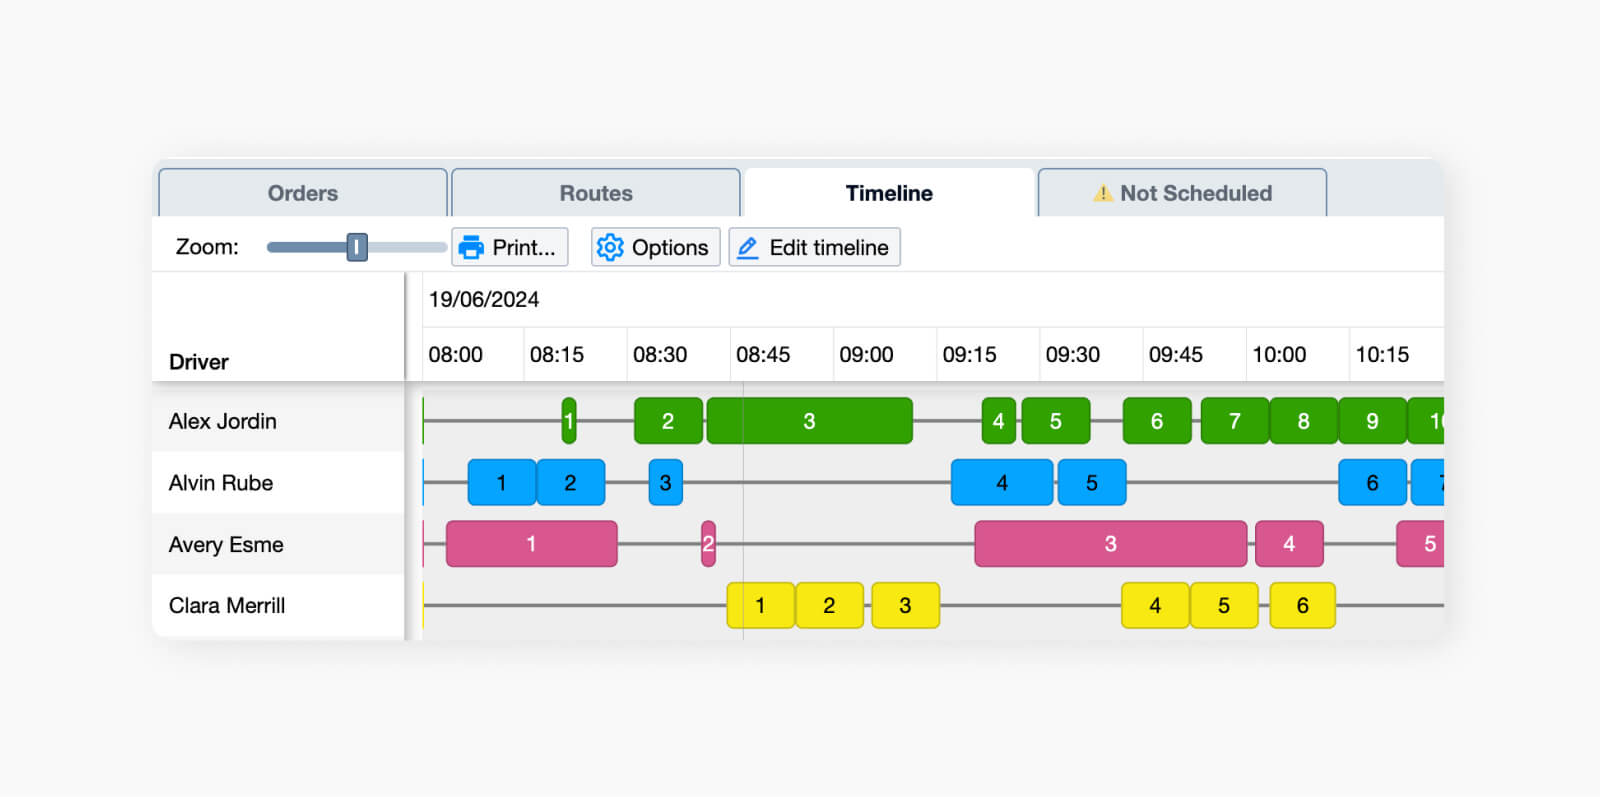1600x797 pixels.
Task: Open the Options dialog
Action: pos(655,247)
